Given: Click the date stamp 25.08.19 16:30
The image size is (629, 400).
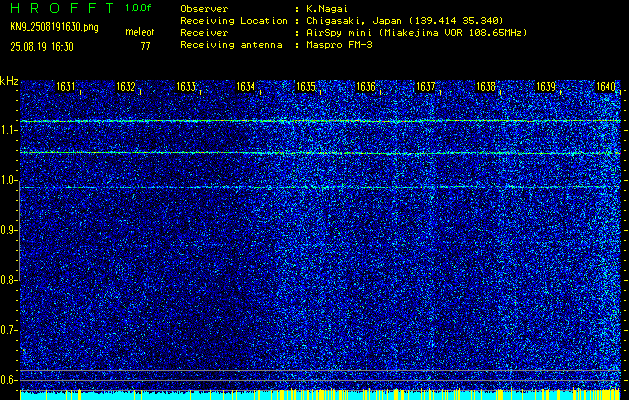Looking at the screenshot, I should [42, 47].
